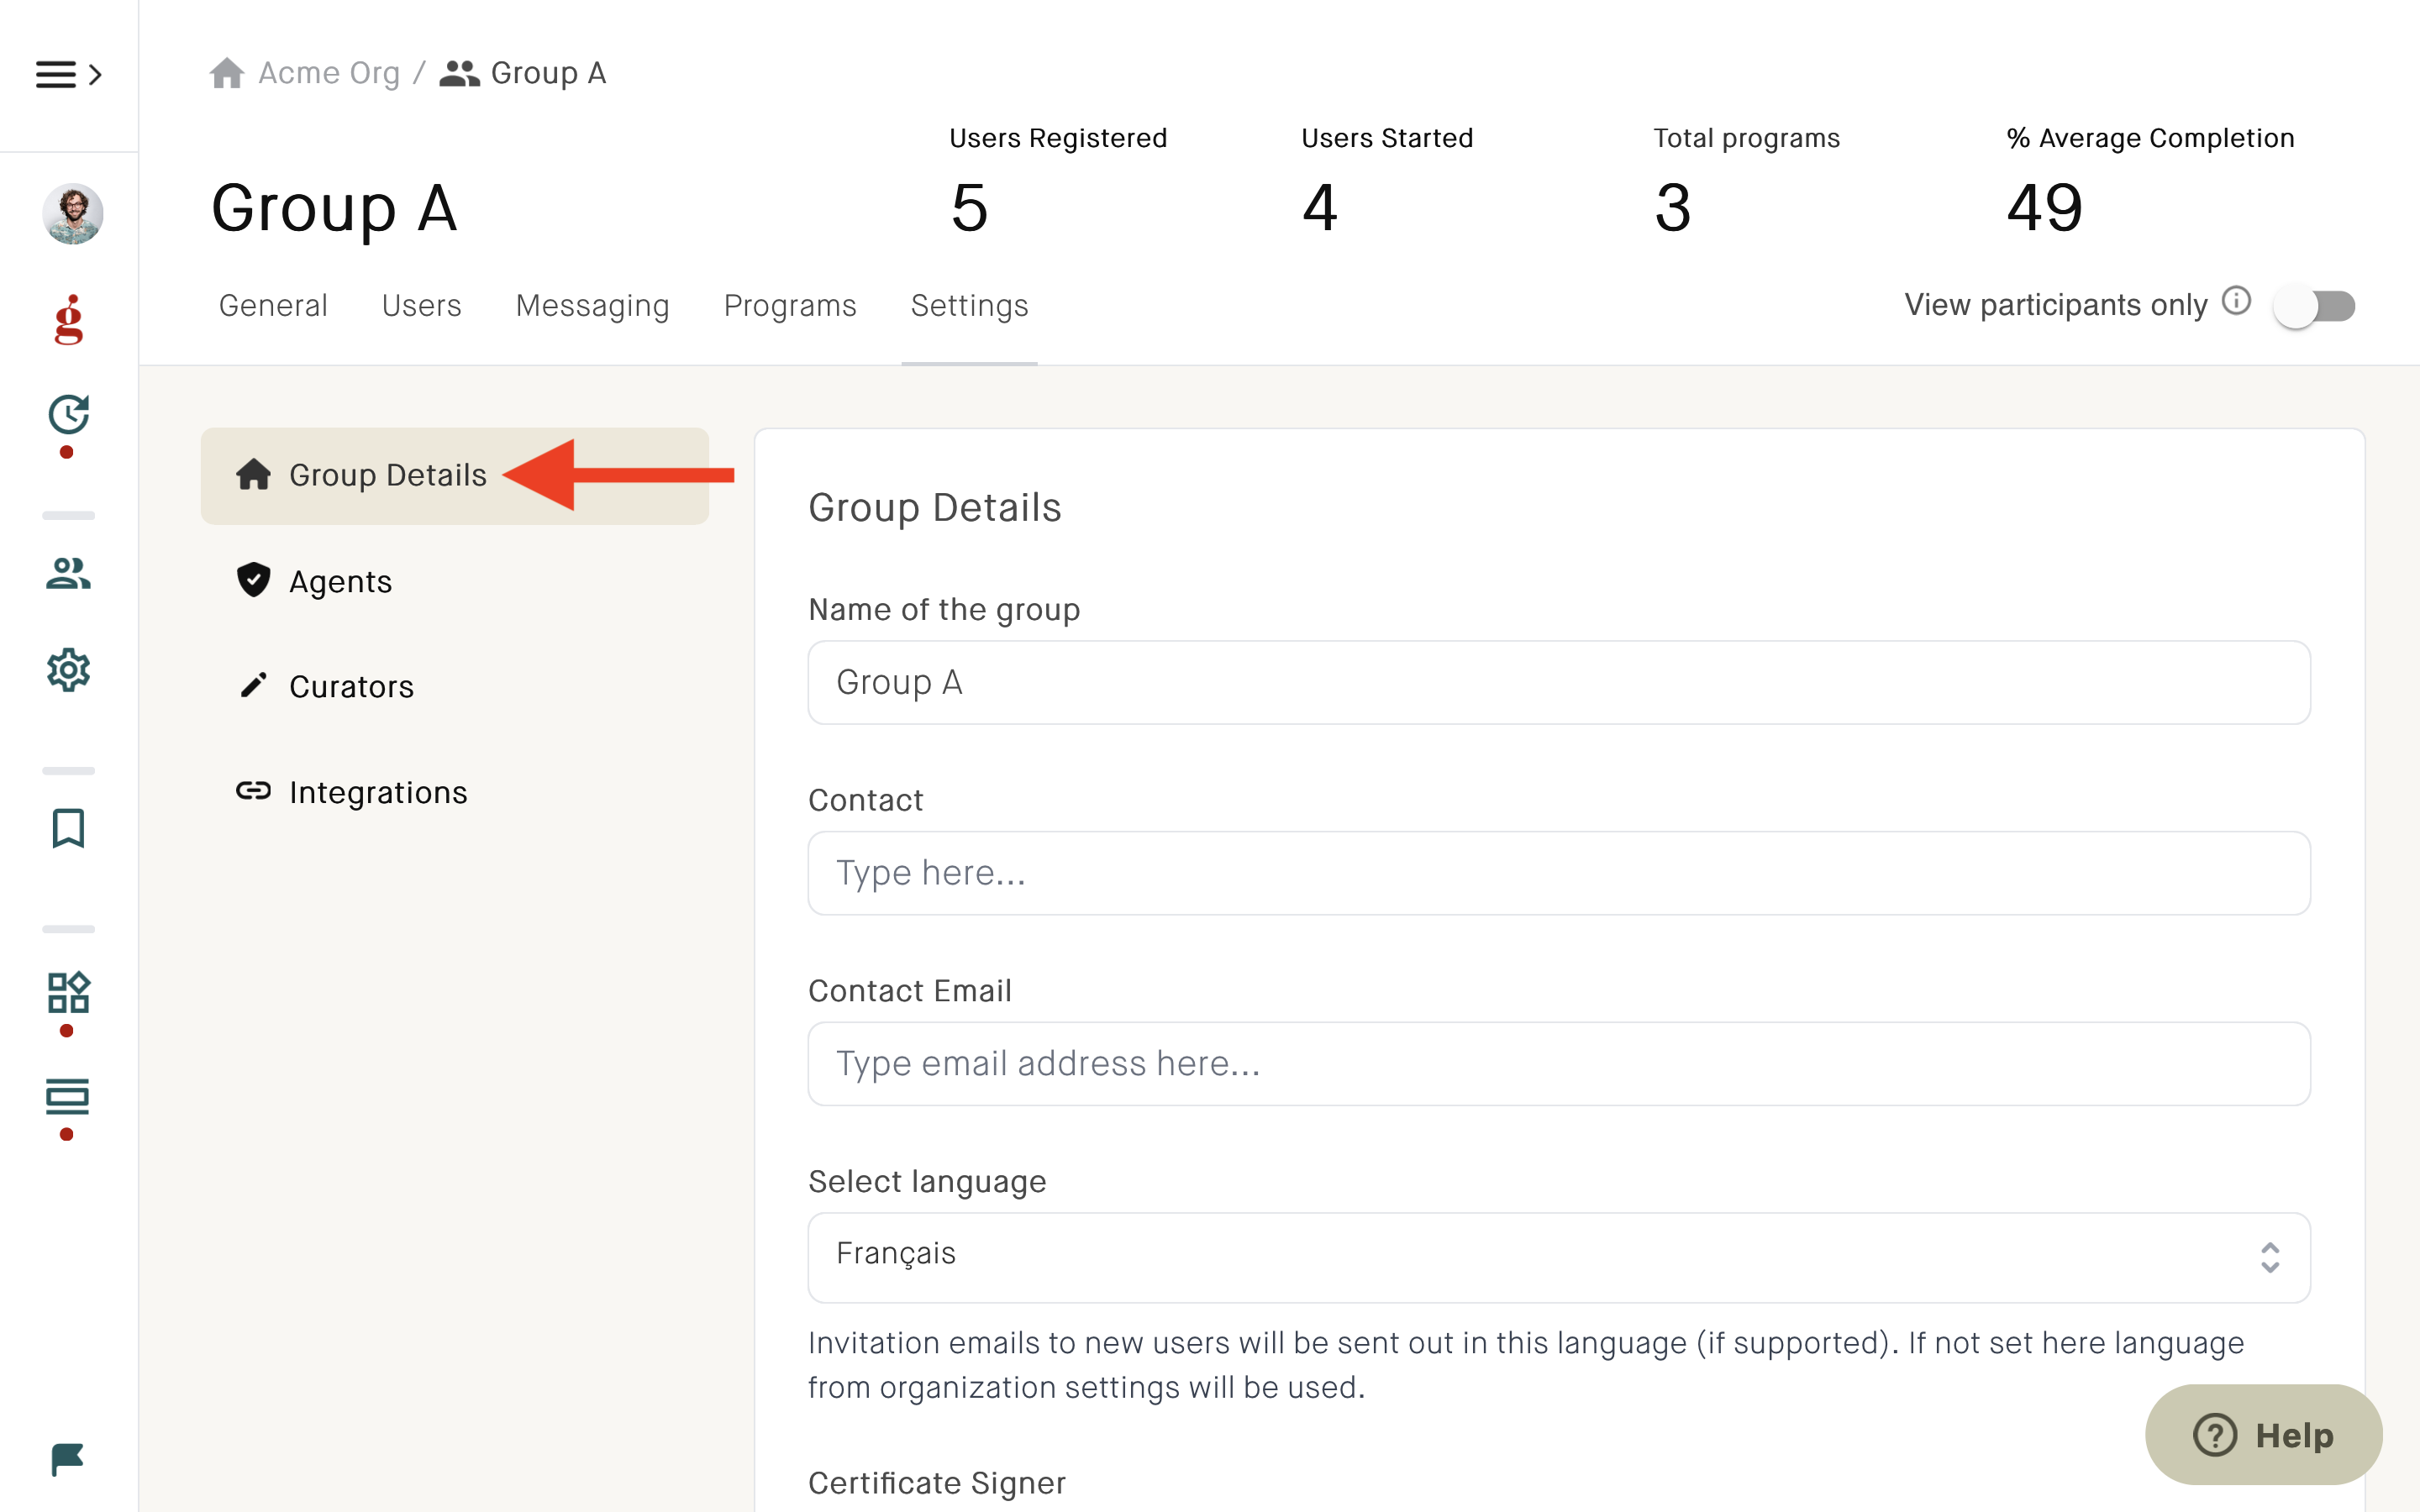This screenshot has width=2420, height=1512.
Task: Click the red 'g' logo icon
Action: point(69,320)
